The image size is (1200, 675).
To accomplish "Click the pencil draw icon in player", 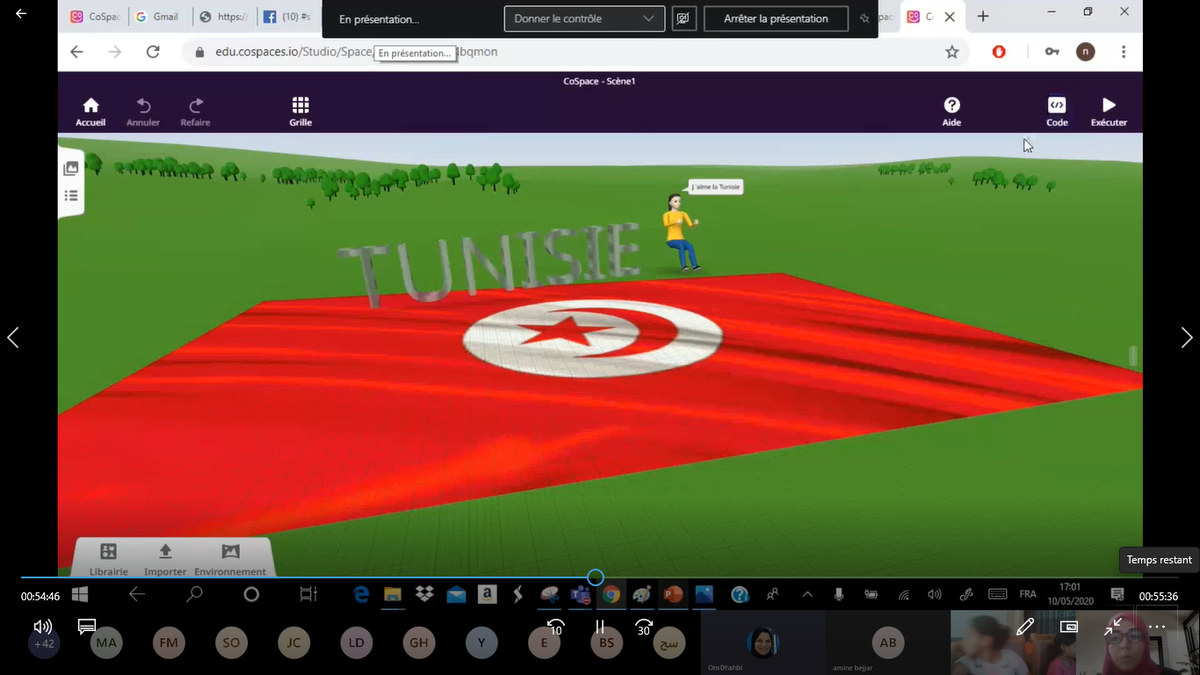I will (1025, 627).
